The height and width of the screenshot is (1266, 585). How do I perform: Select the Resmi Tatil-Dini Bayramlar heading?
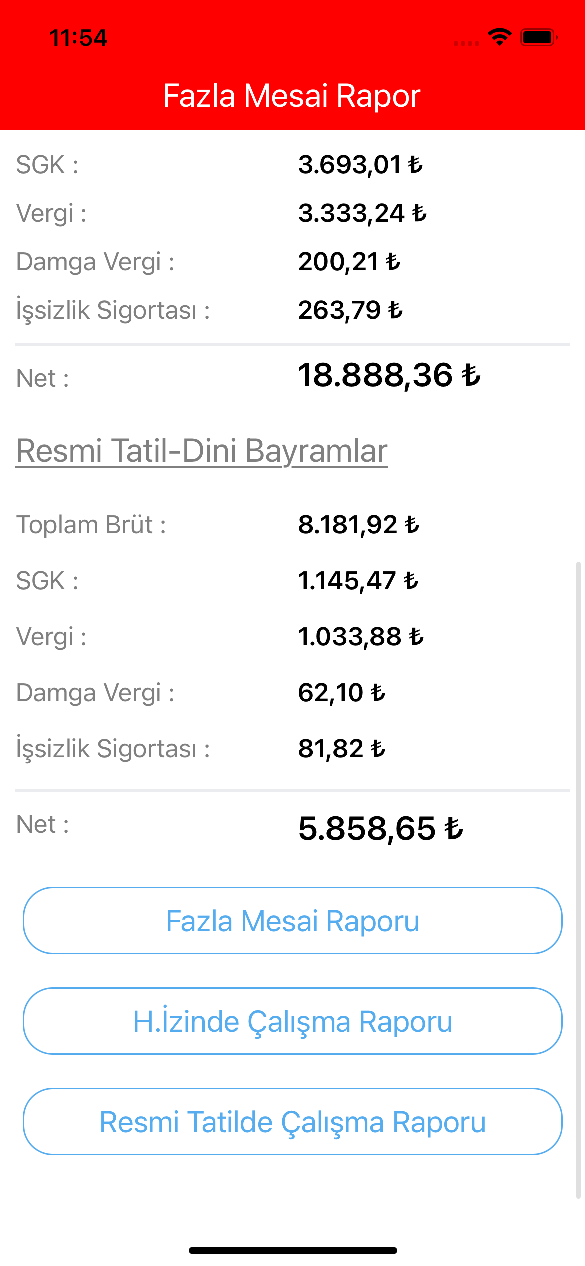pyautogui.click(x=202, y=451)
